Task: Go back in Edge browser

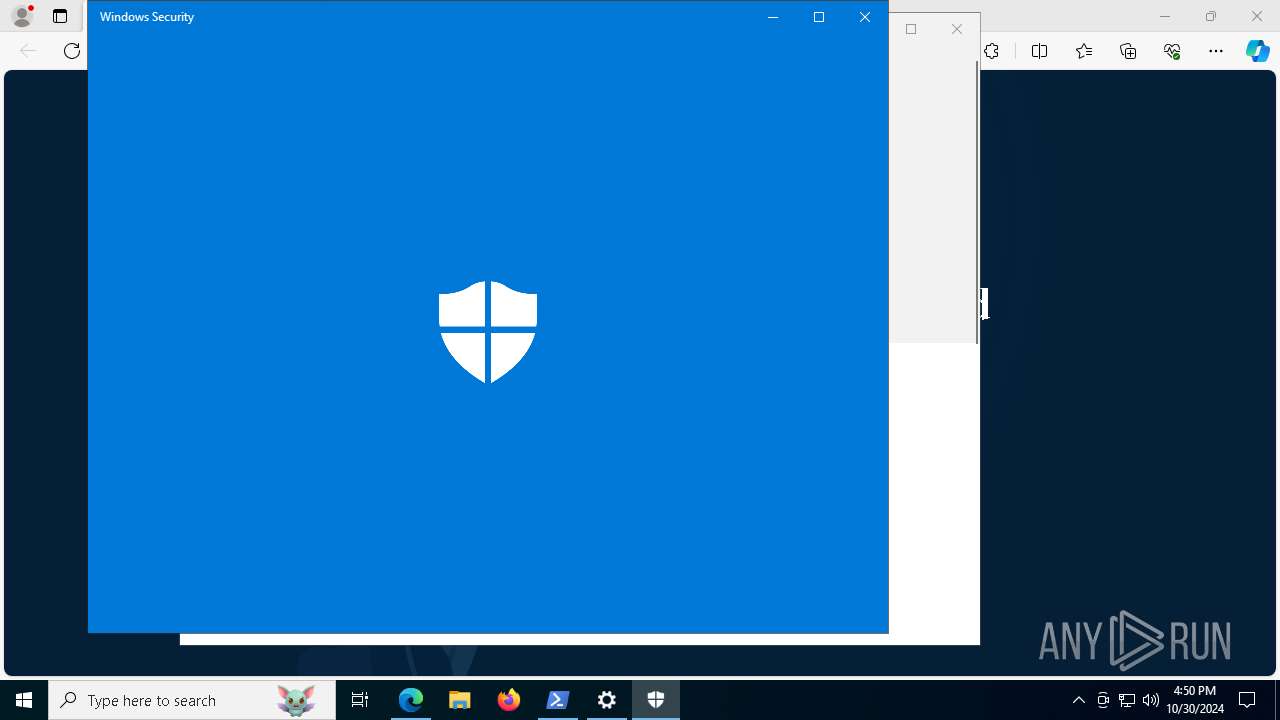Action: coord(28,51)
